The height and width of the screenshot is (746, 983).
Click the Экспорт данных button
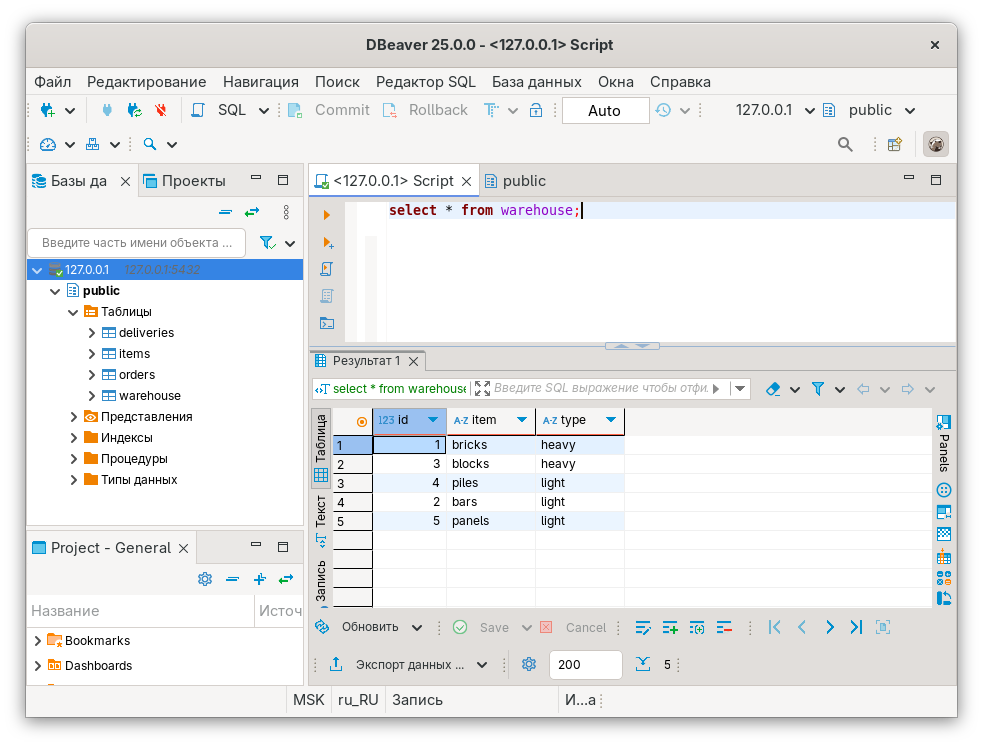pos(410,664)
